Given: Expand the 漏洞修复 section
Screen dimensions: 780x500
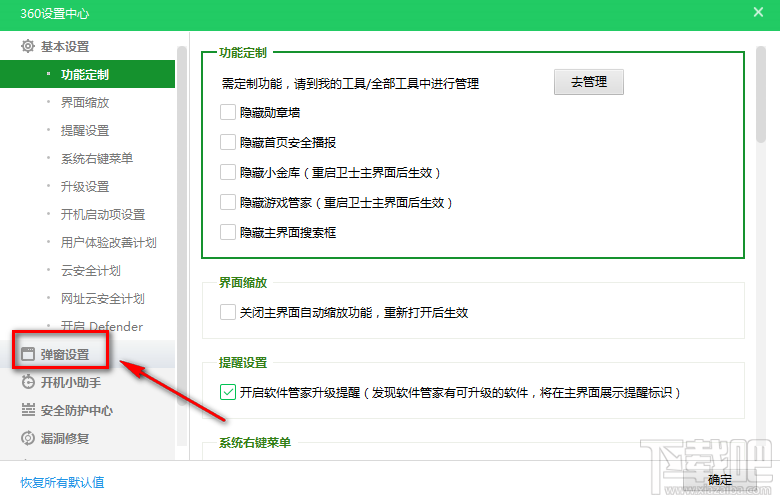Looking at the screenshot, I should tap(65, 438).
